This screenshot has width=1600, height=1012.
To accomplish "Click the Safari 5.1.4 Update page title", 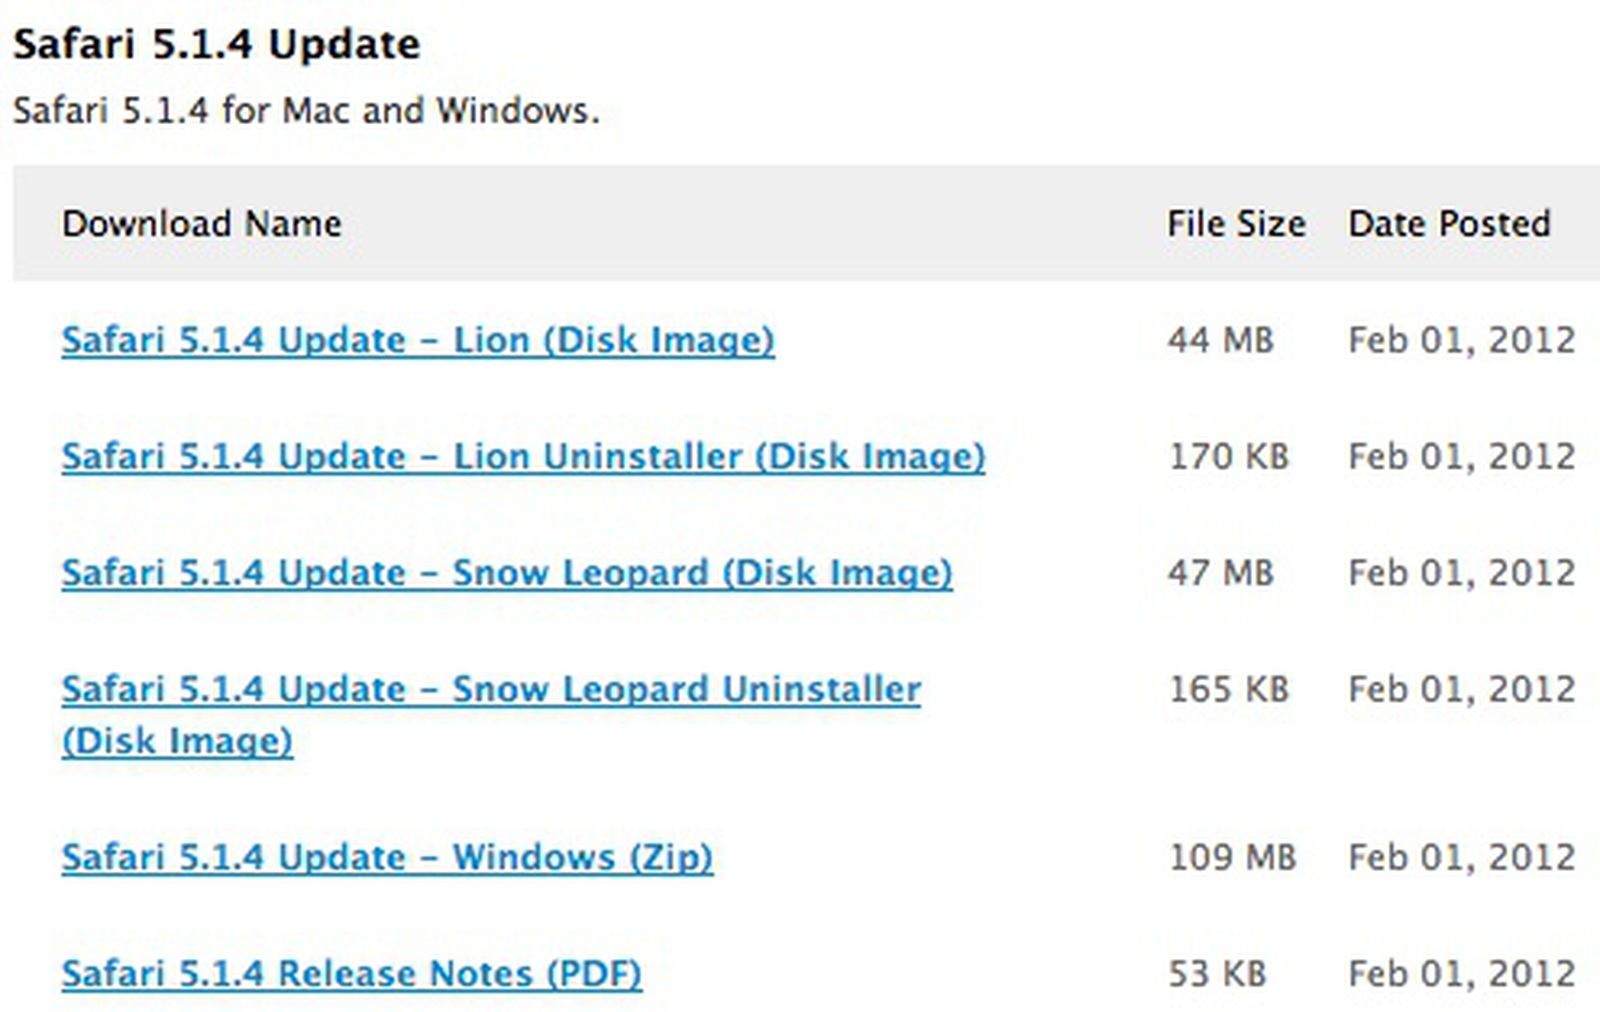I will tap(217, 44).
